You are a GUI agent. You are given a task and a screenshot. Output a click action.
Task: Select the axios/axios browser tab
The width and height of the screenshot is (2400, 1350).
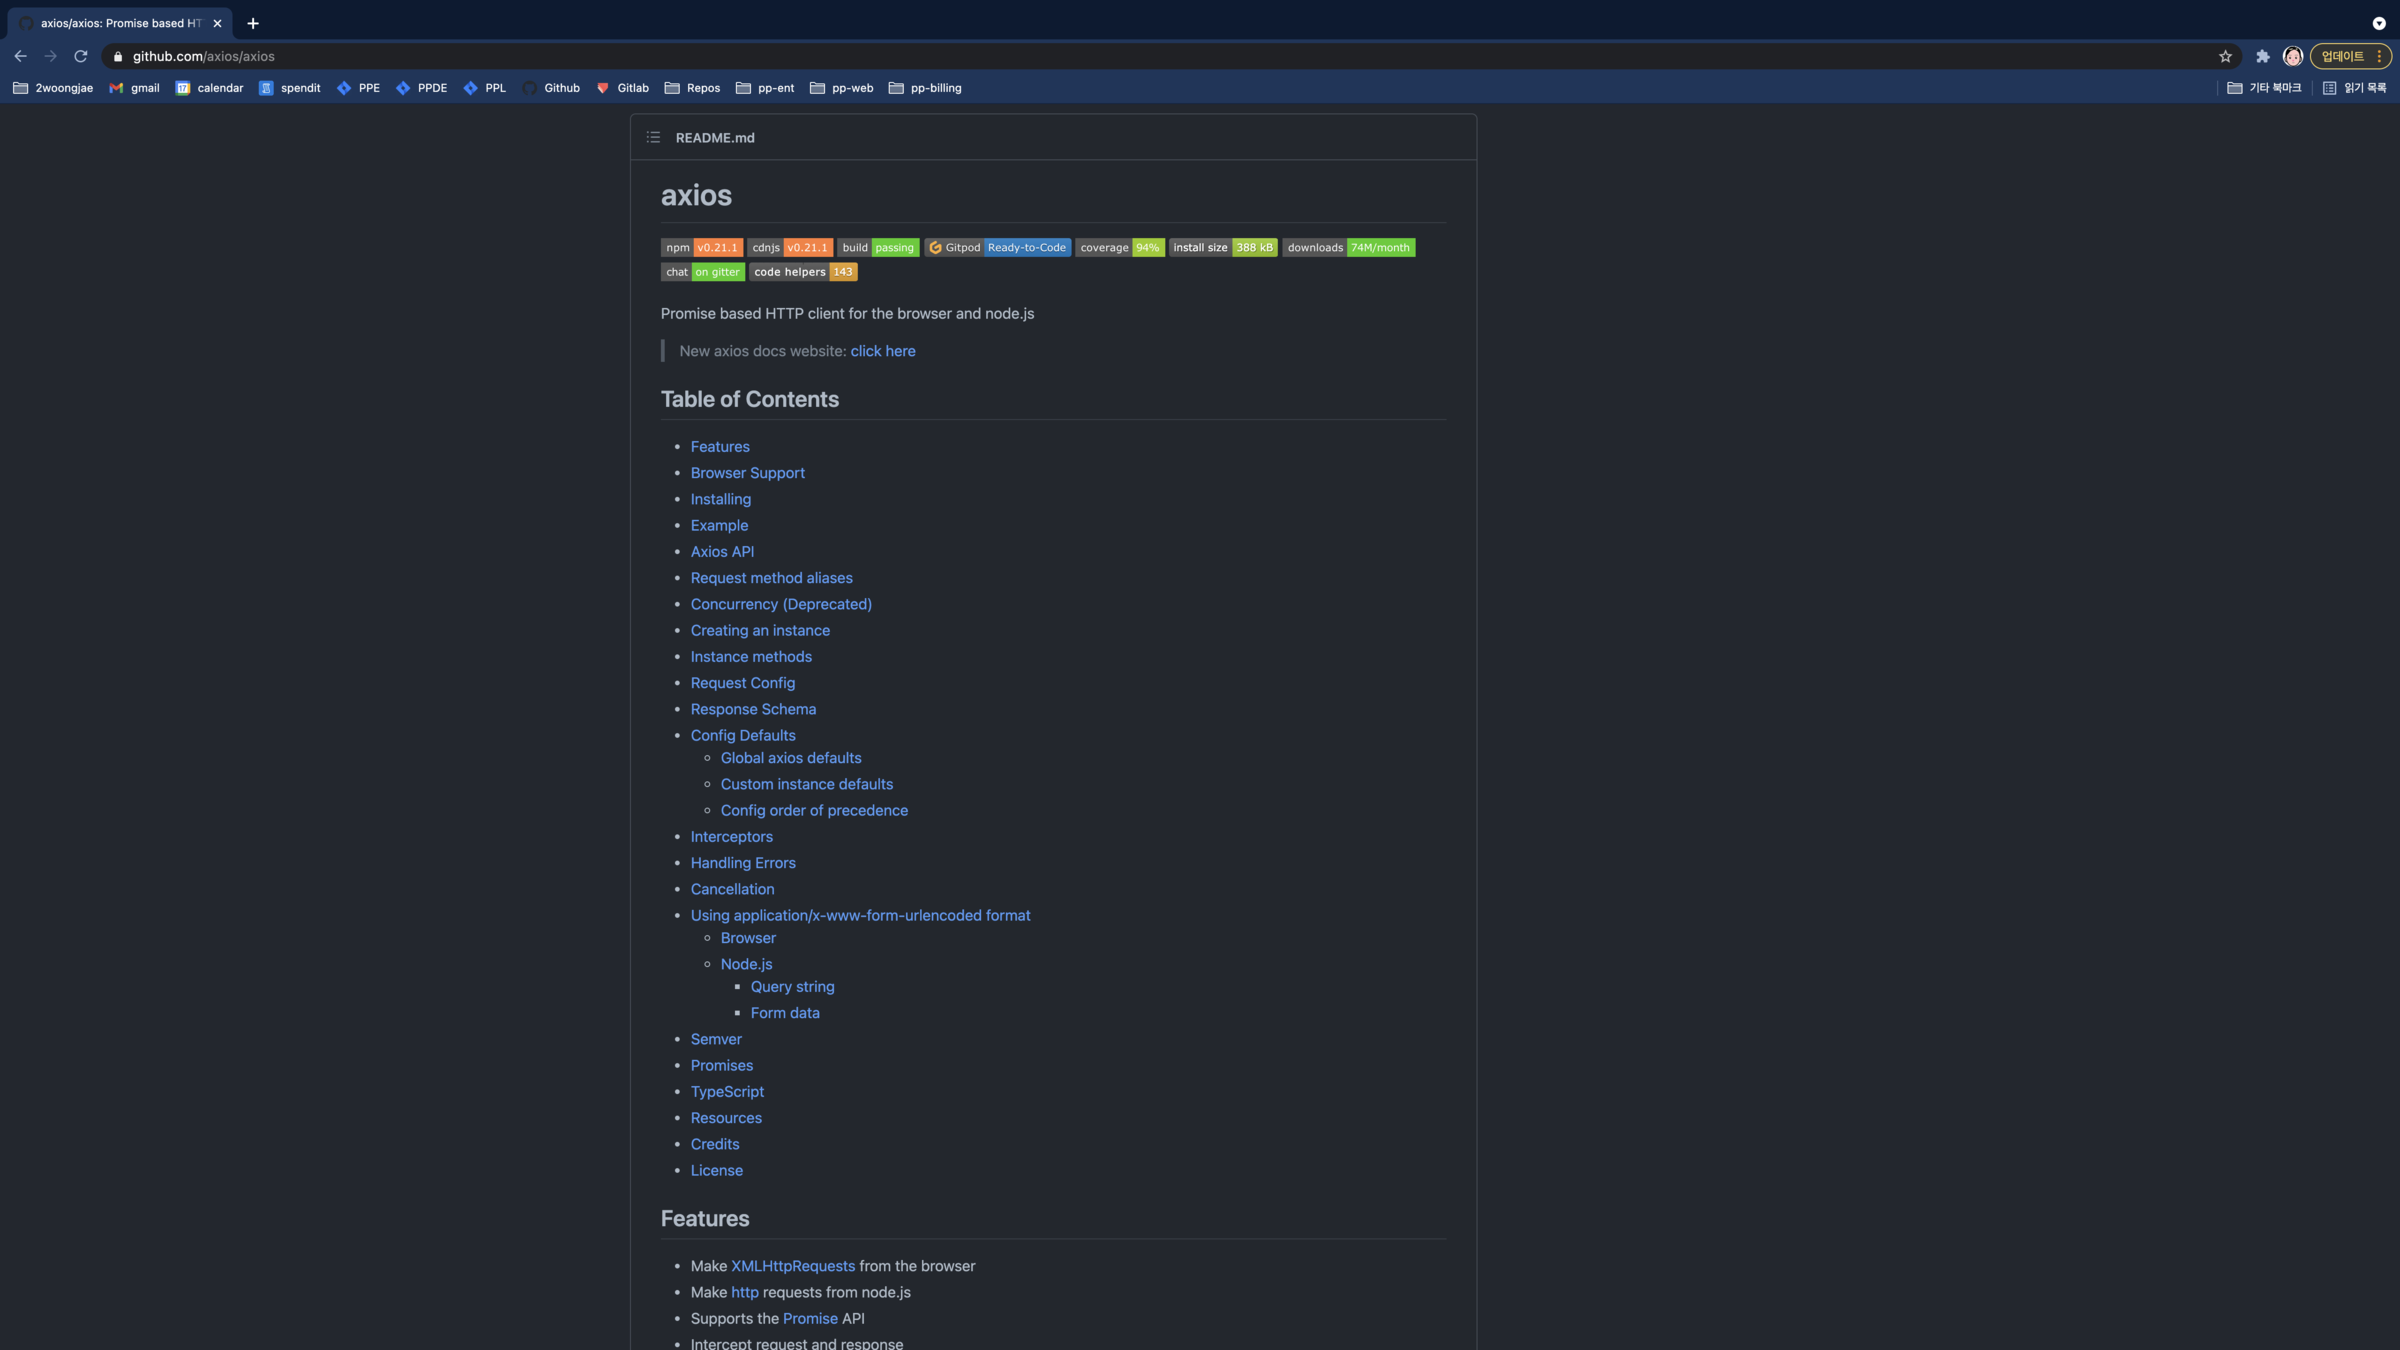click(120, 23)
